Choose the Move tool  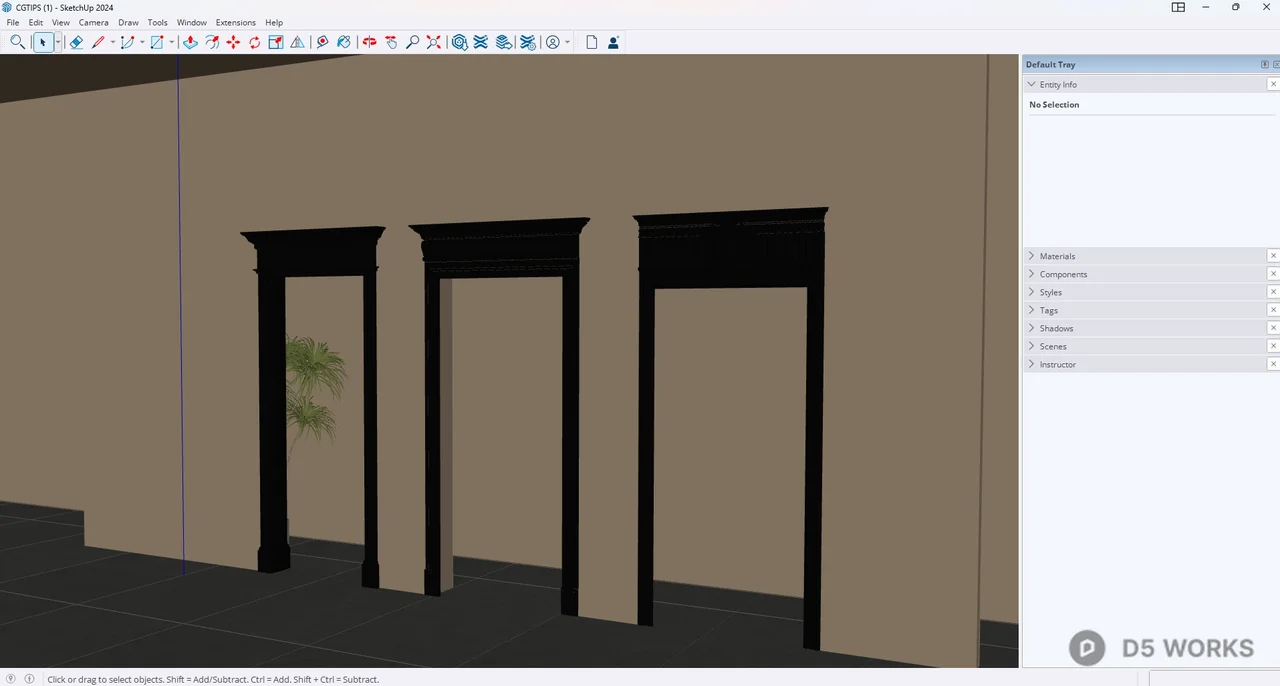[233, 42]
